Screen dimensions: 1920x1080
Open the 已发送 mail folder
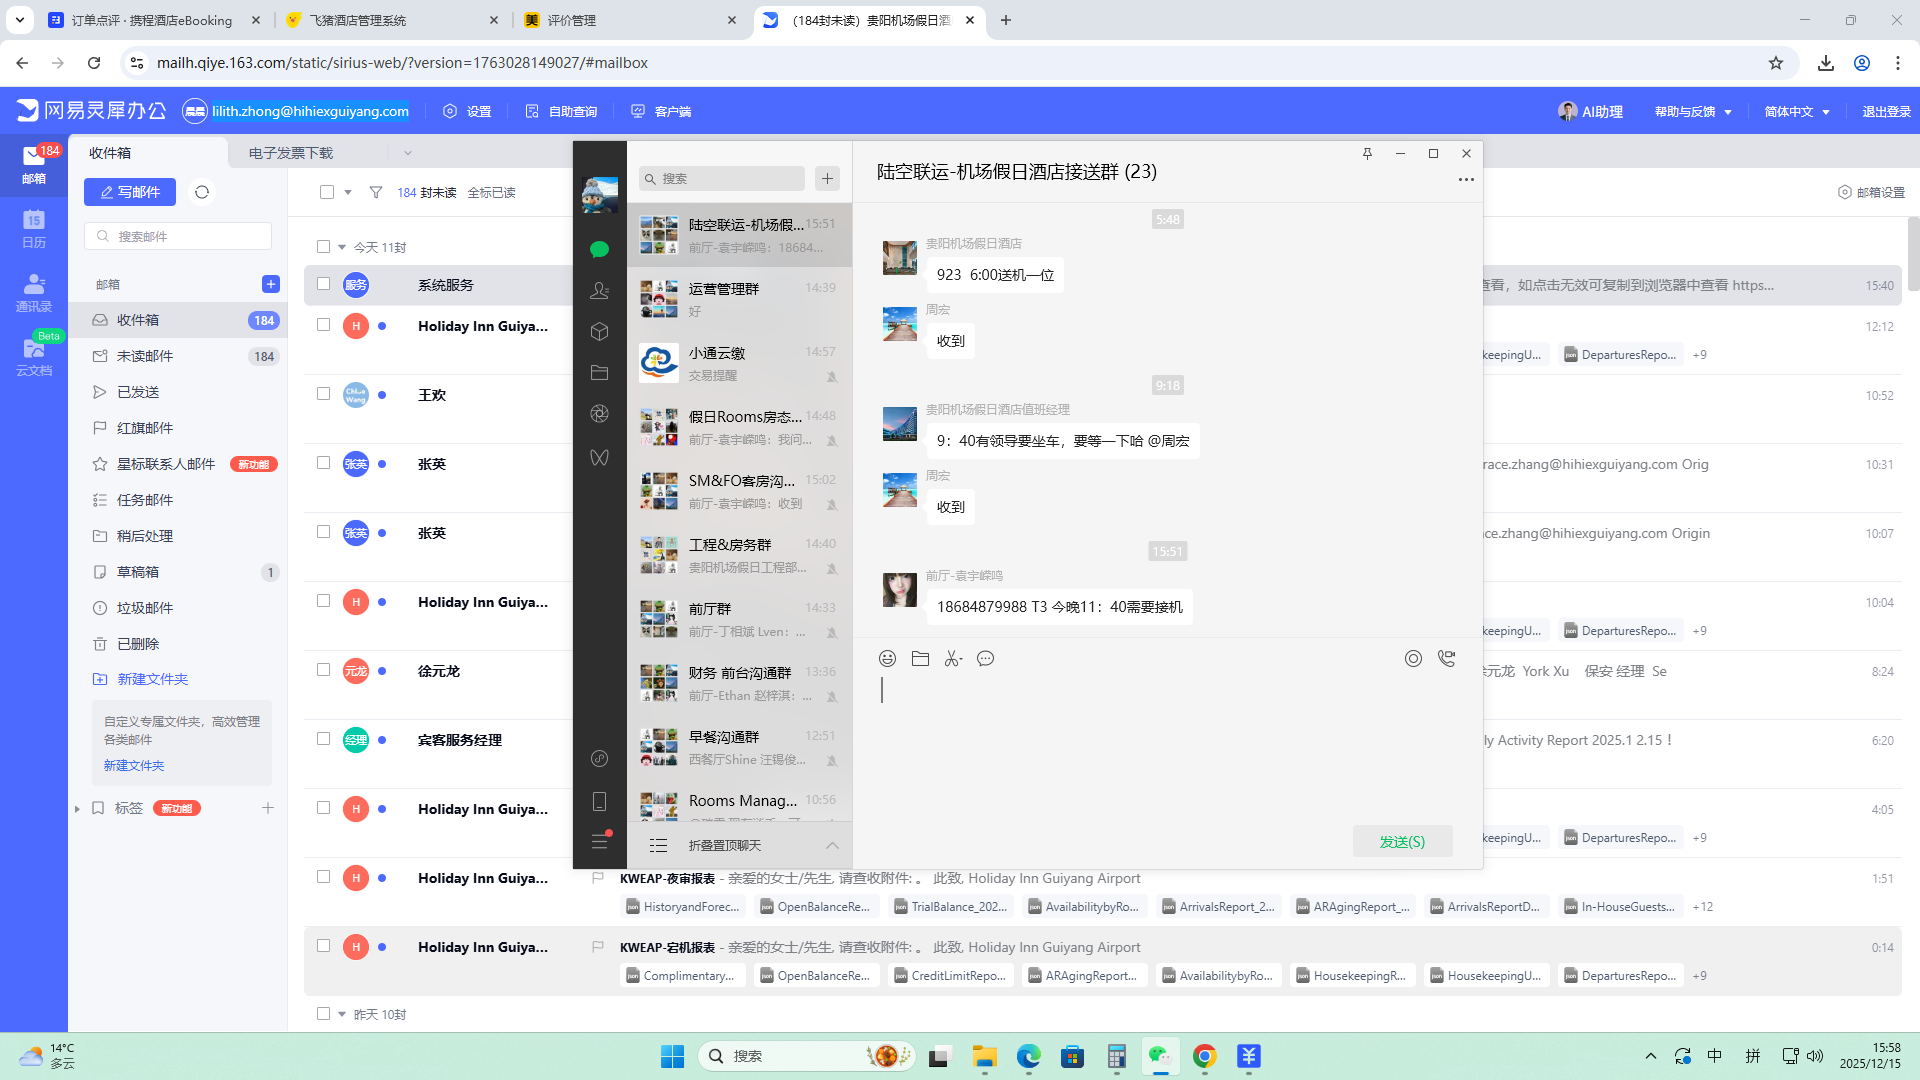click(138, 392)
